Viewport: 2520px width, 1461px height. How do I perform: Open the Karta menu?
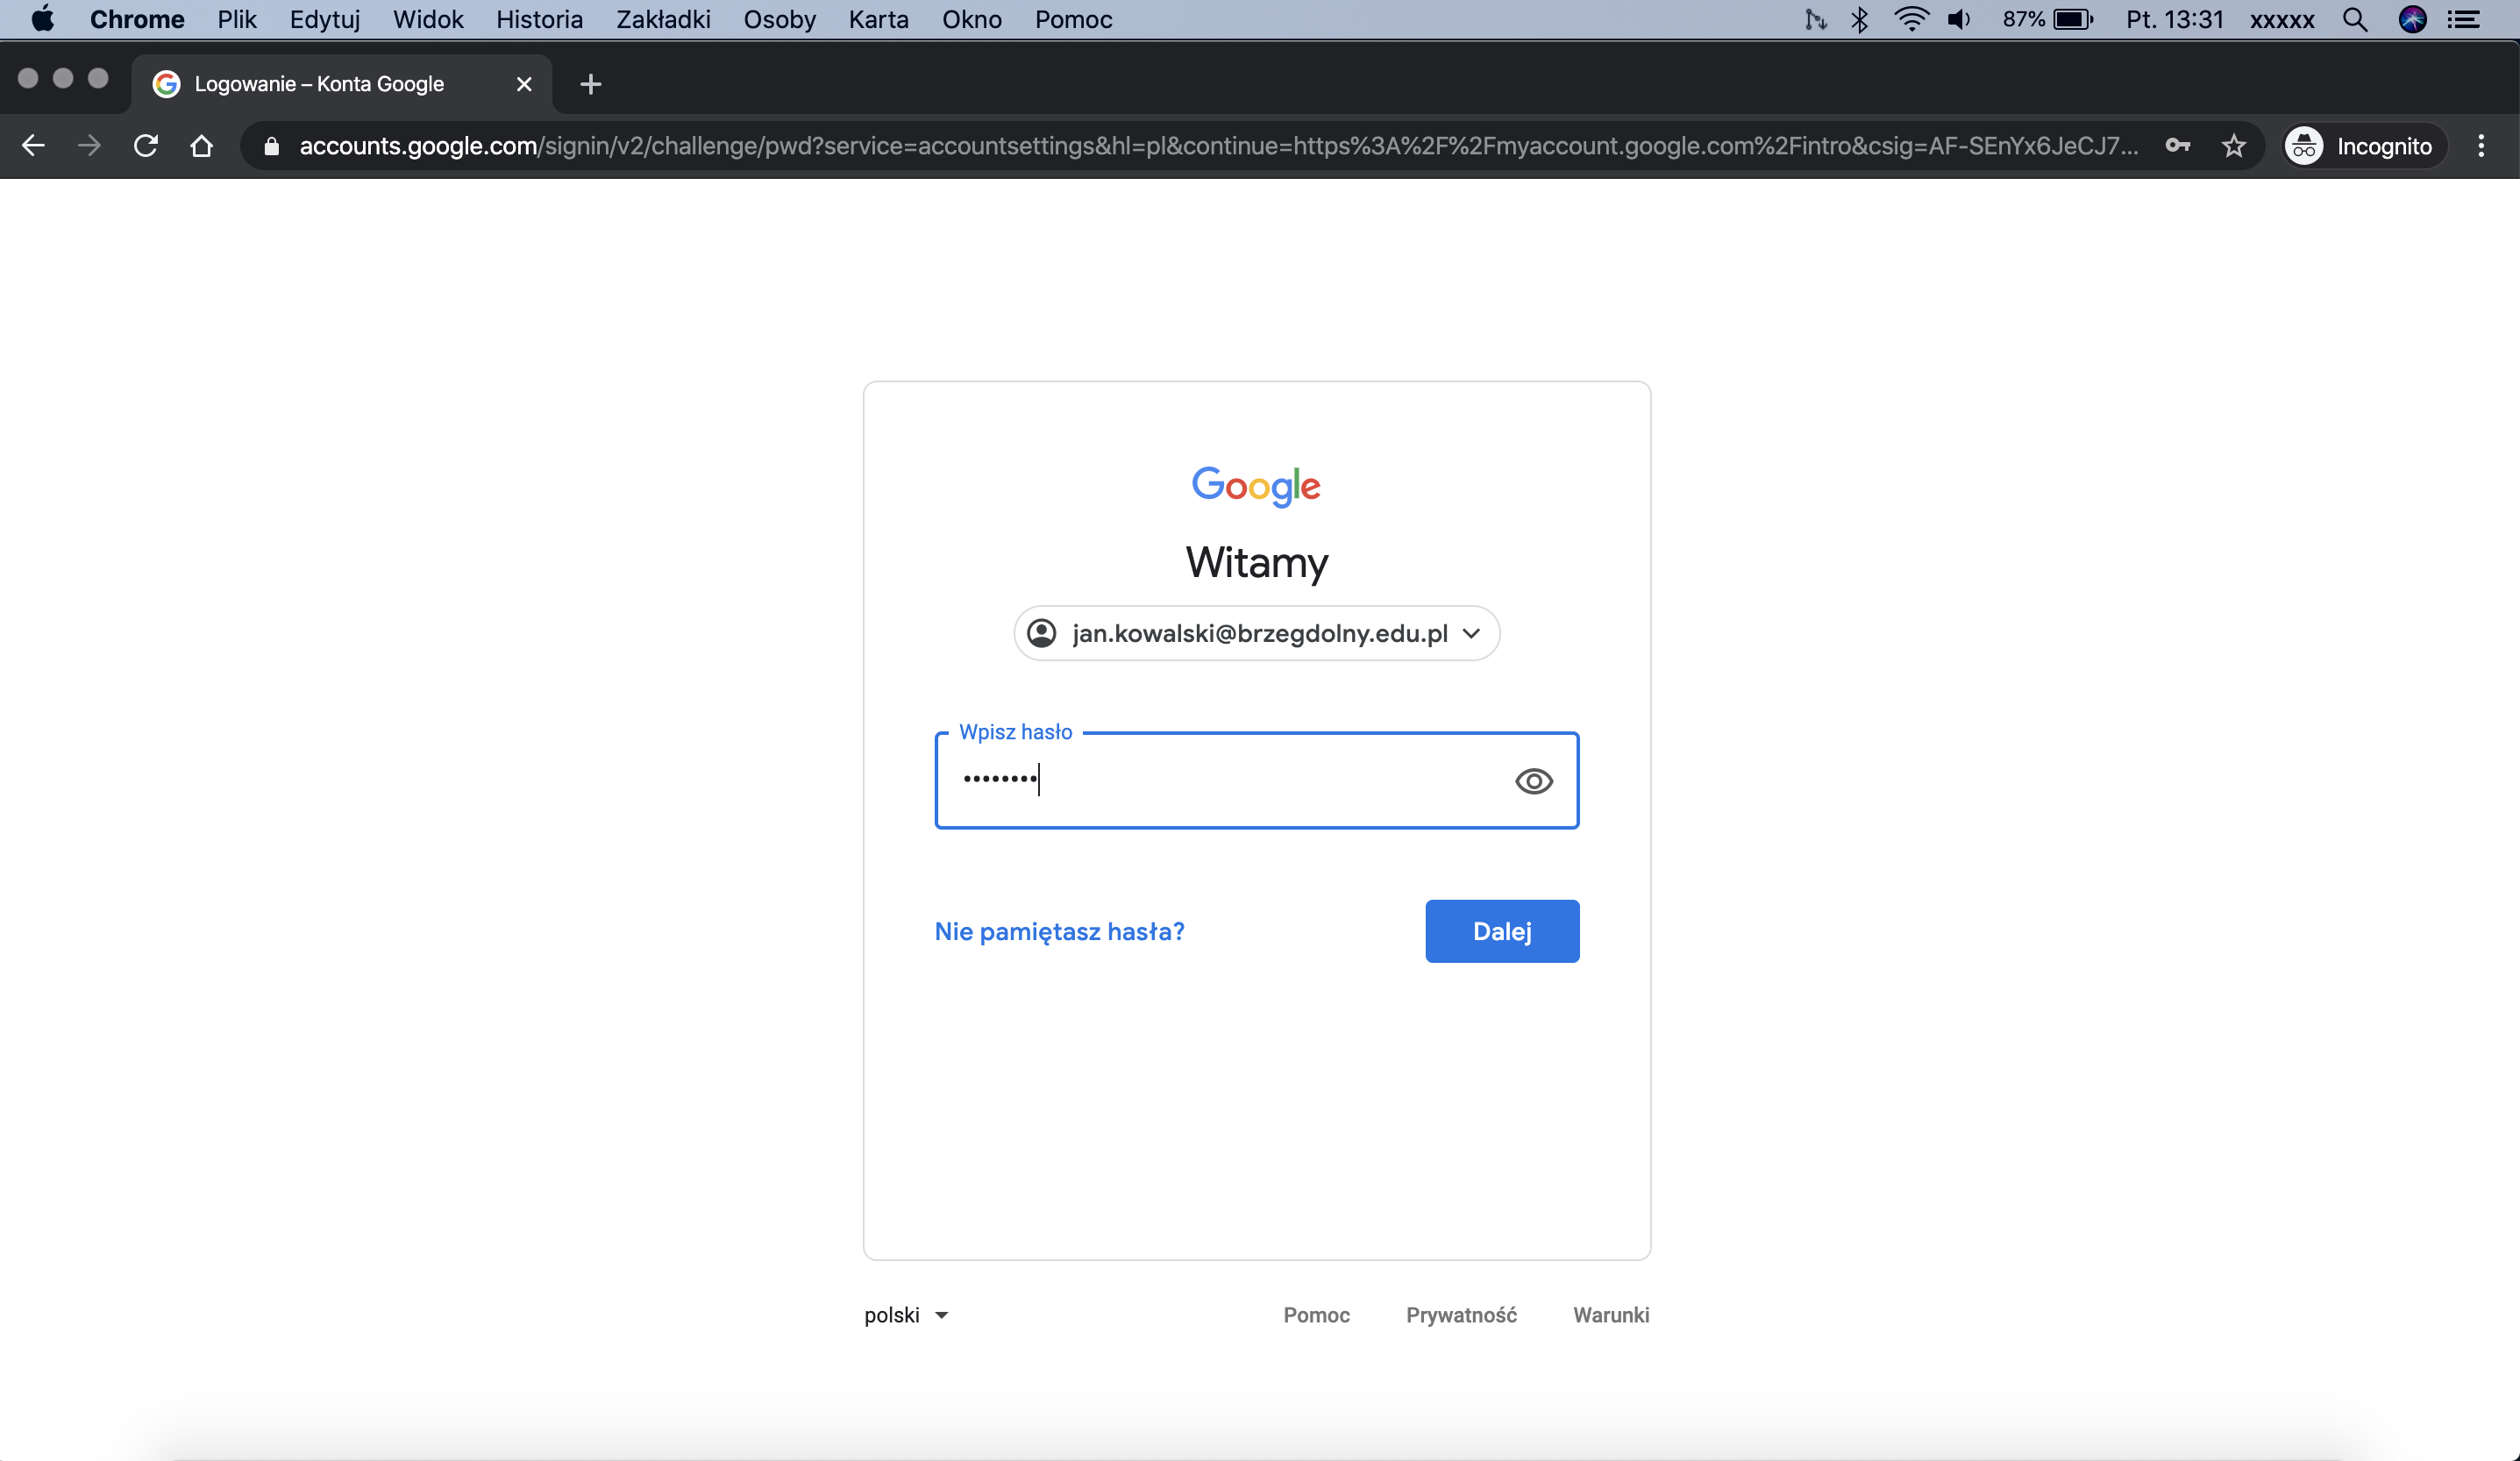878,19
